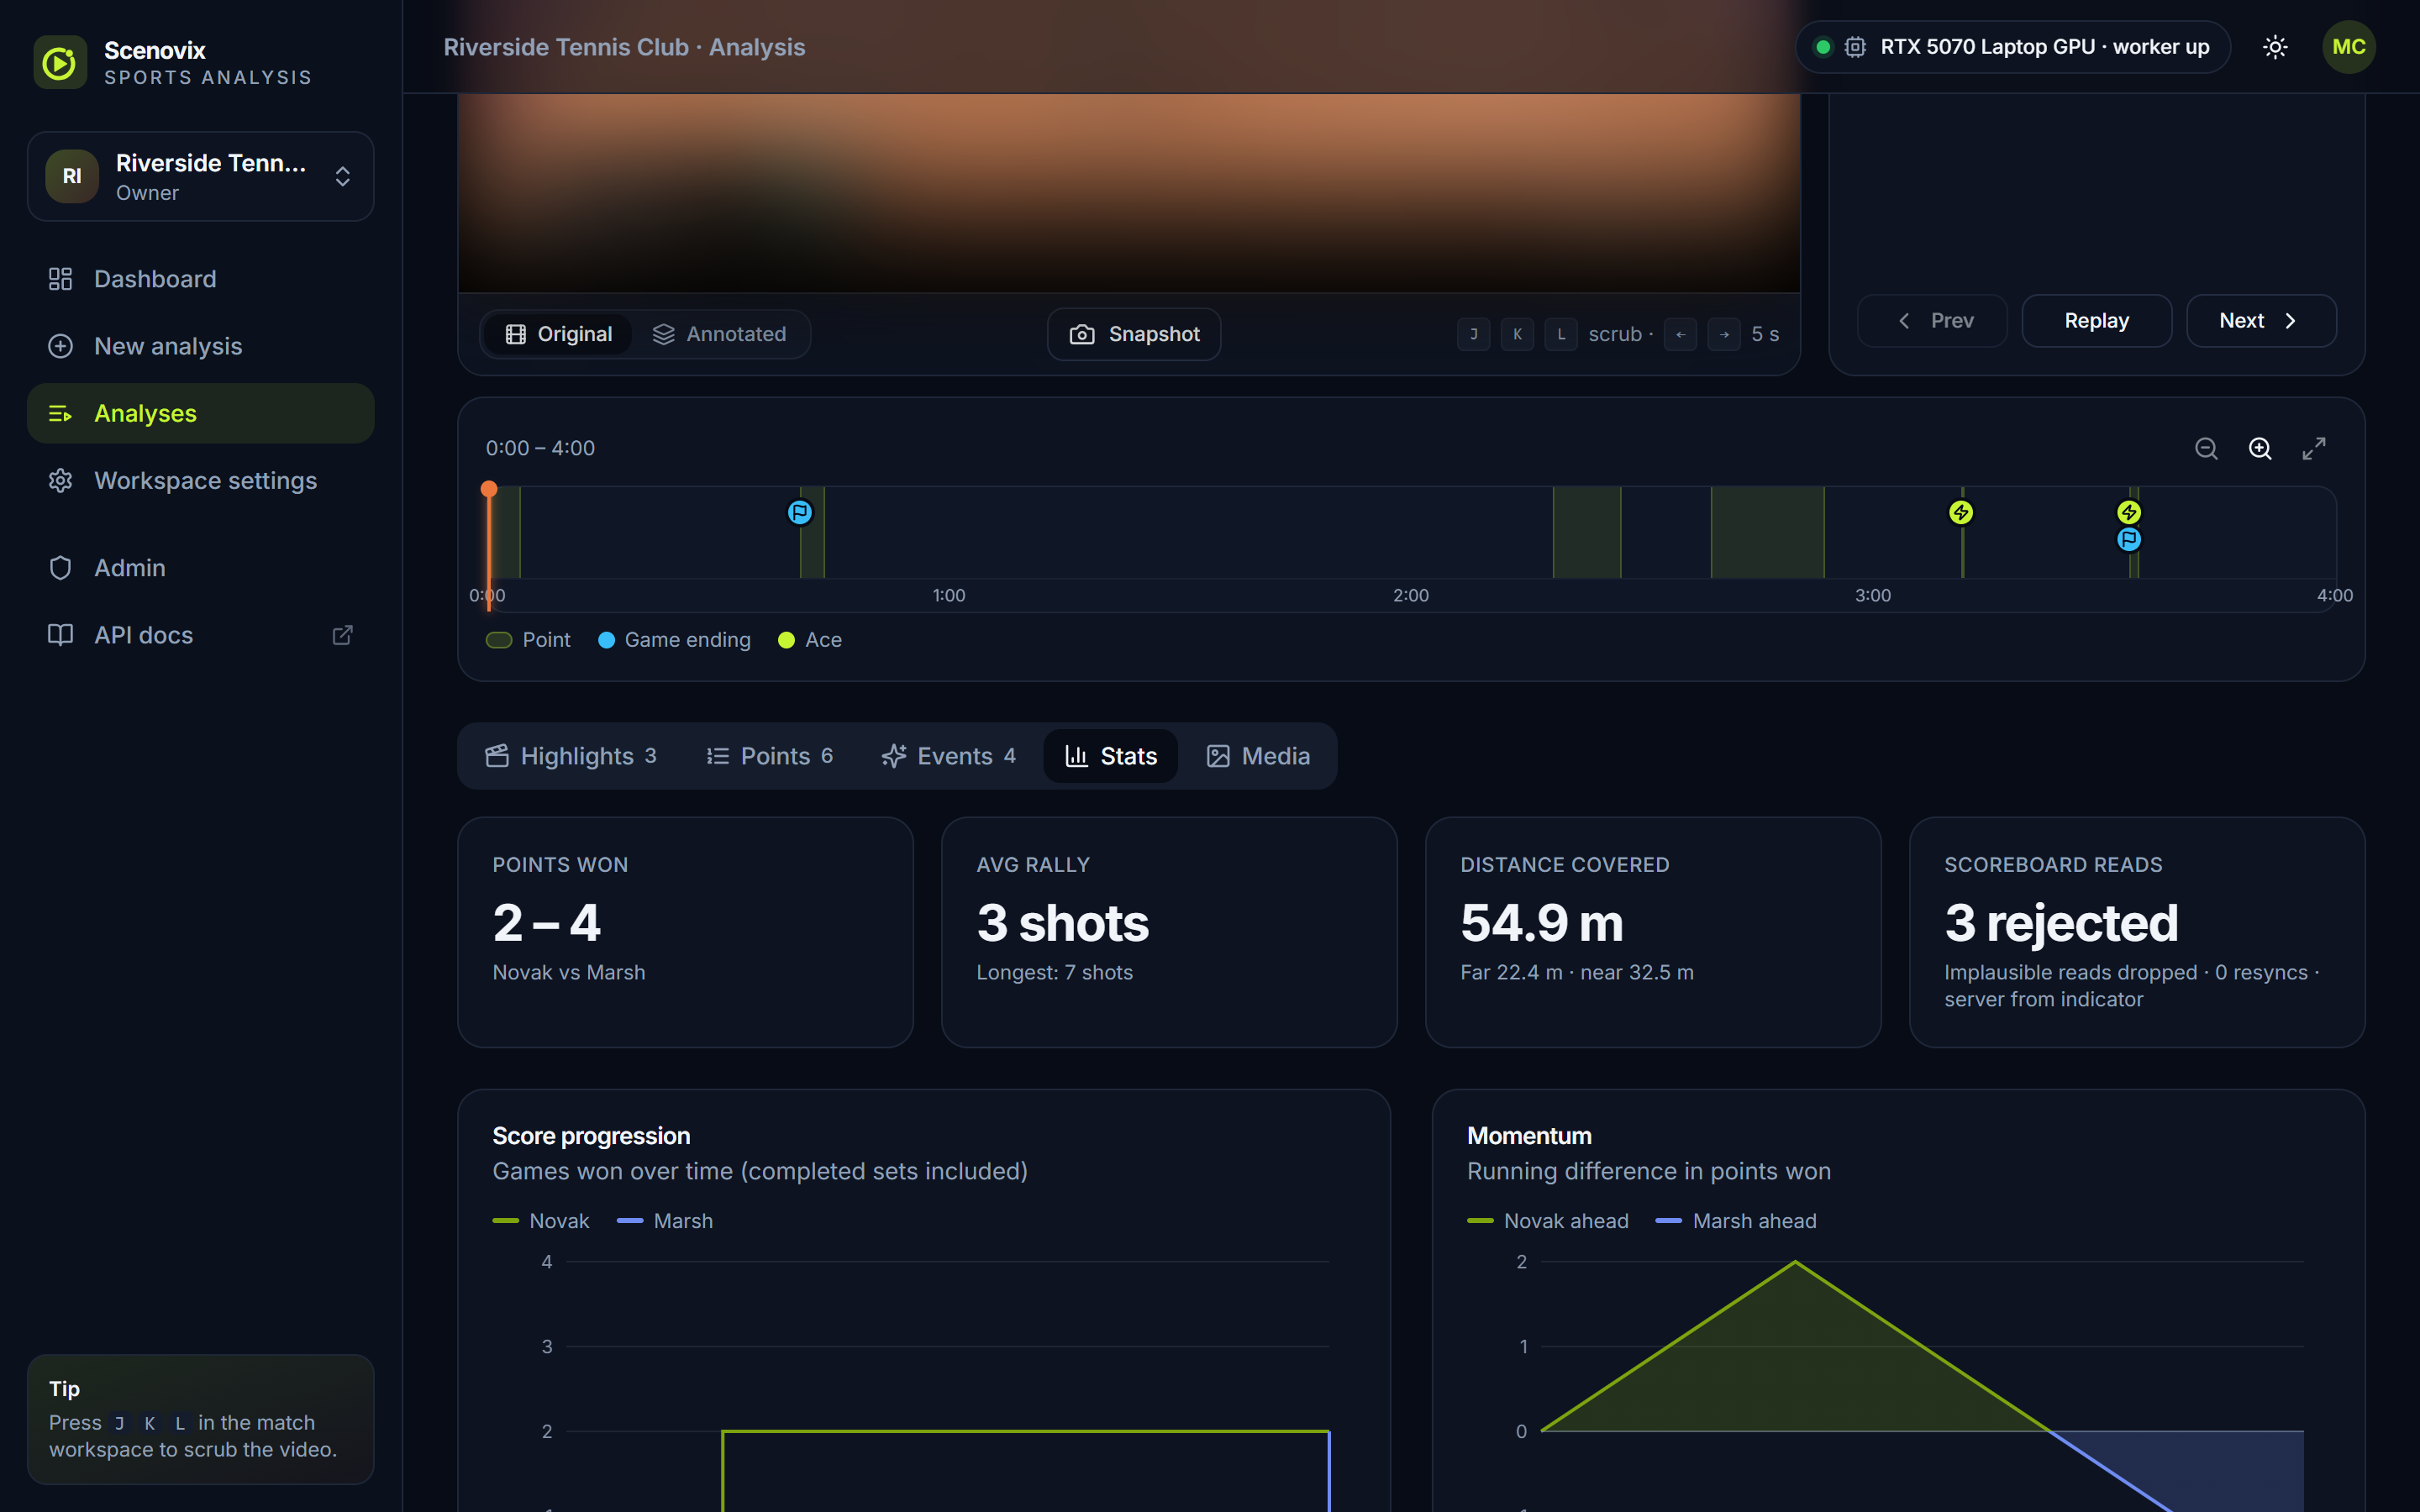Switch video view to Original
This screenshot has width=2420, height=1512.
coord(558,334)
